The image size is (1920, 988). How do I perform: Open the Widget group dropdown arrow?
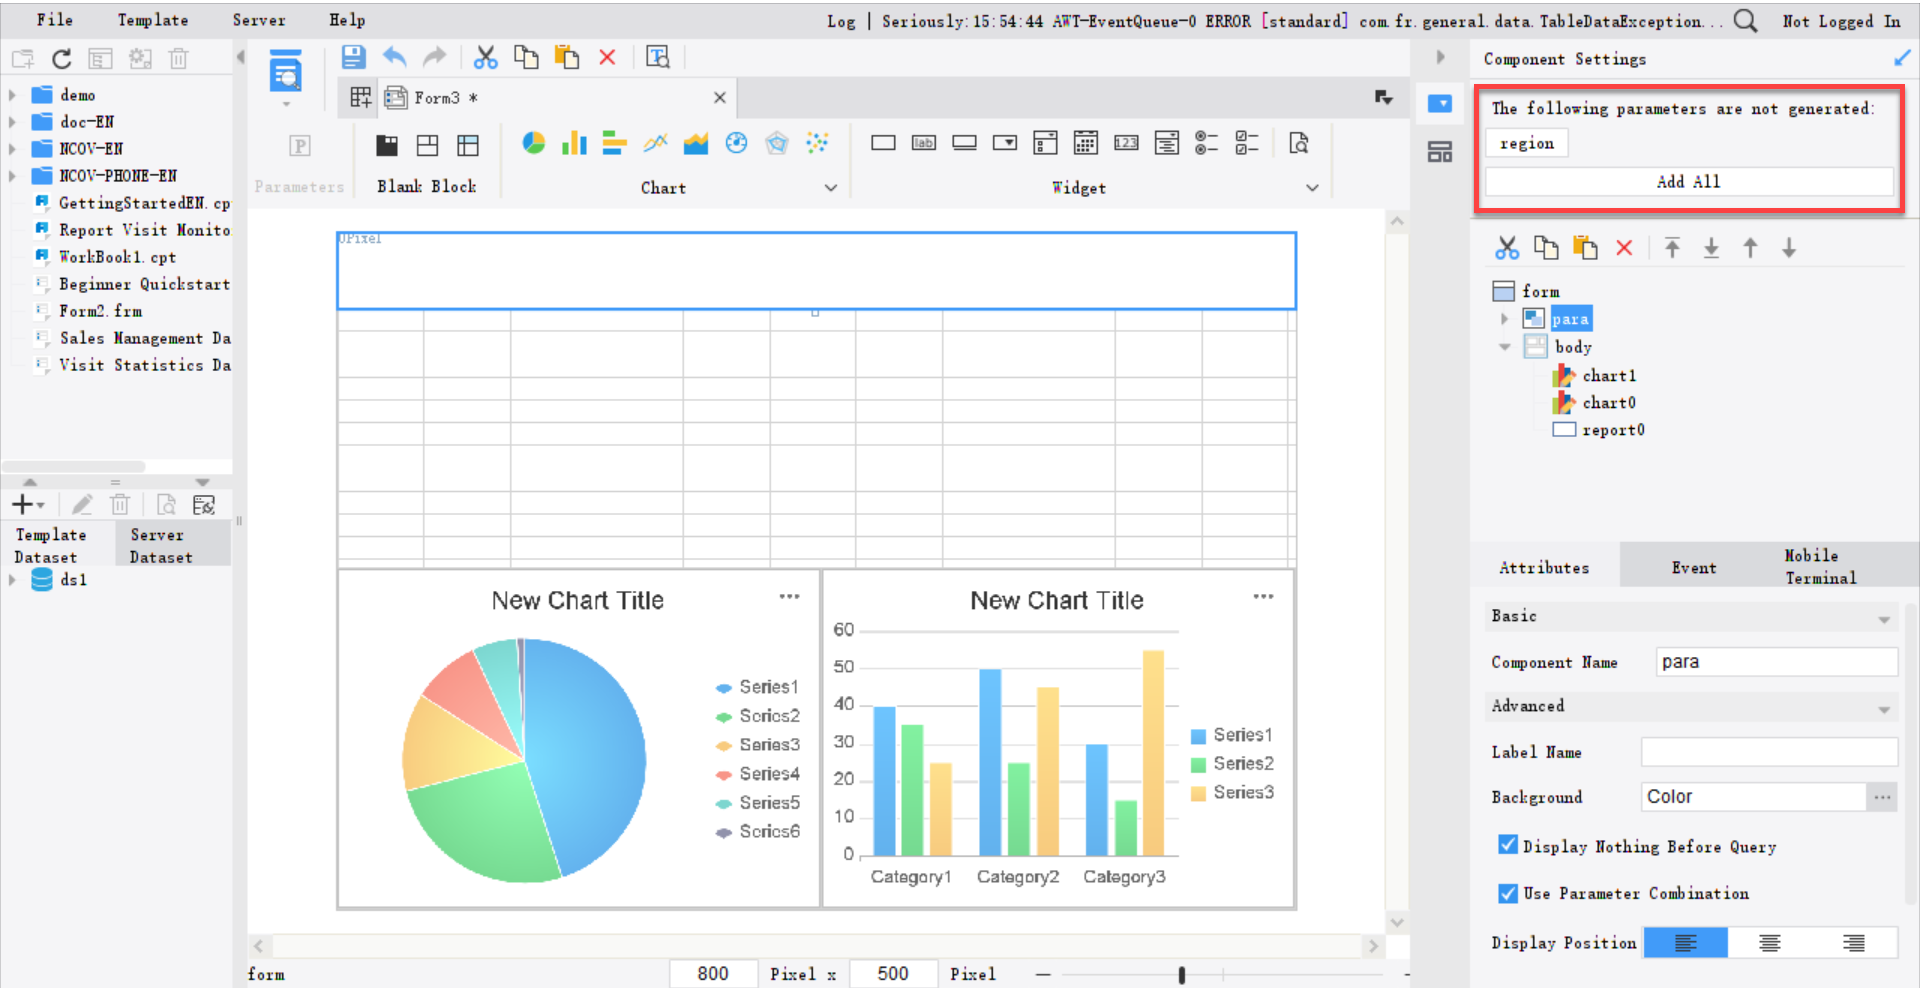pyautogui.click(x=1312, y=188)
